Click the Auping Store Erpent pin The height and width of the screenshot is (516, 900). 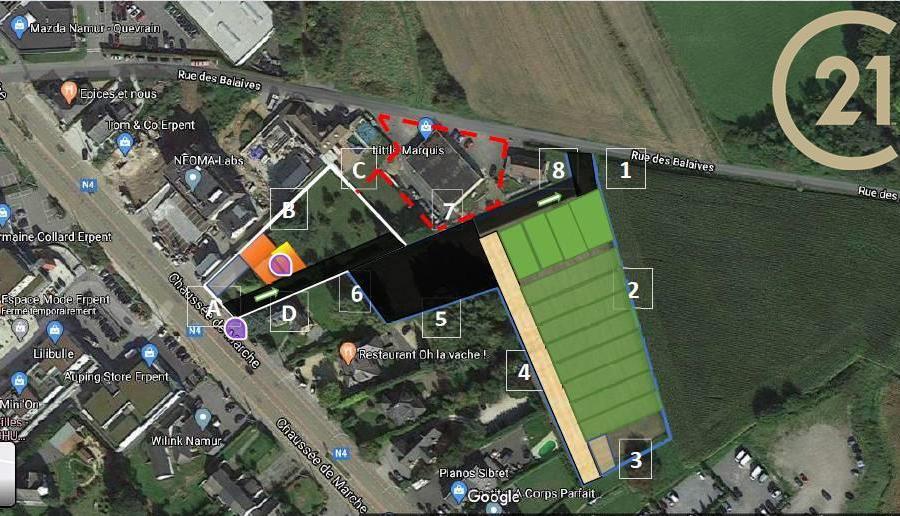[149, 354]
